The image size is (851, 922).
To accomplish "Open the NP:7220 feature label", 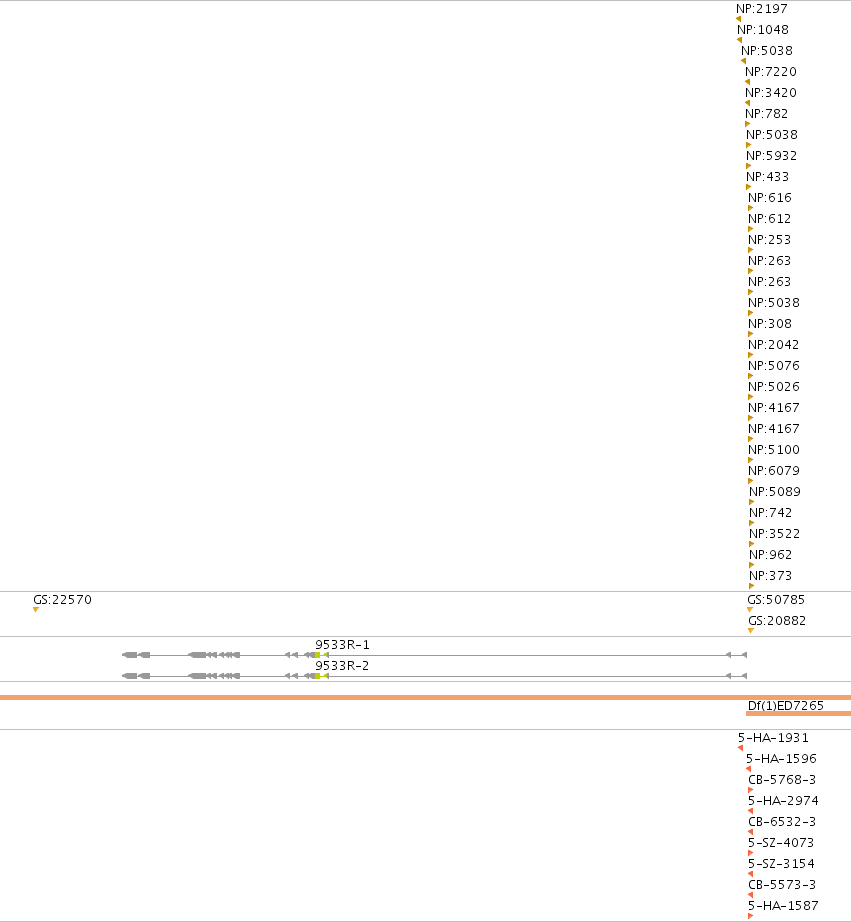I will click(771, 72).
